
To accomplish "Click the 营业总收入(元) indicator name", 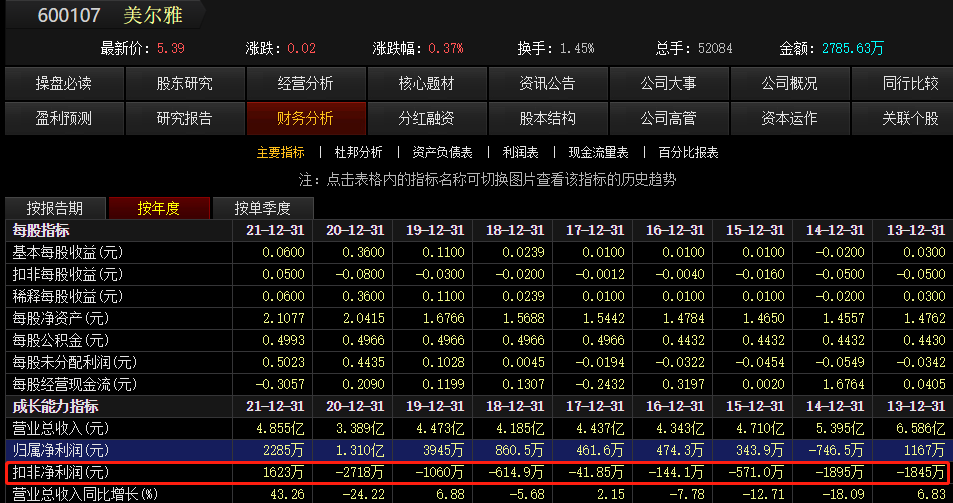I will click(61, 429).
